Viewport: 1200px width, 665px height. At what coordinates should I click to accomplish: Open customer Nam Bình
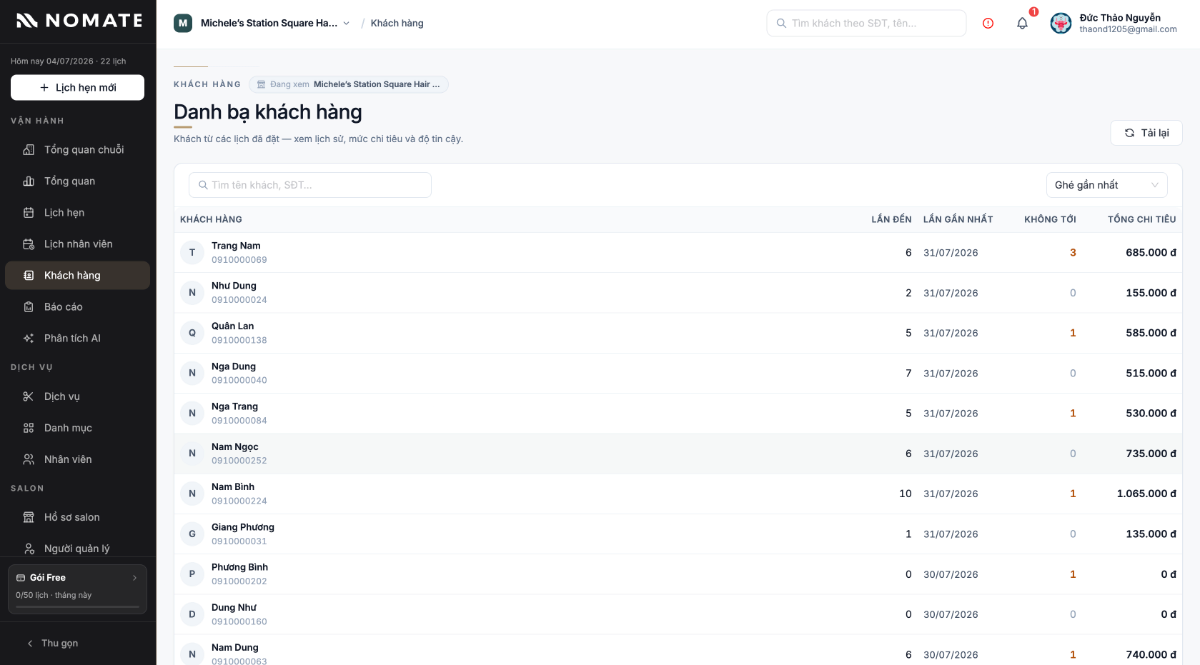pyautogui.click(x=678, y=494)
